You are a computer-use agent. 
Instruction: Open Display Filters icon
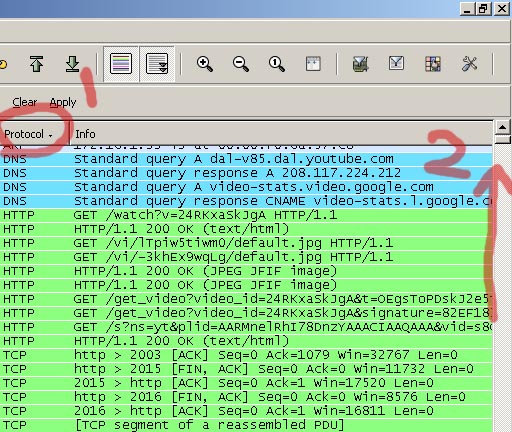coord(397,63)
